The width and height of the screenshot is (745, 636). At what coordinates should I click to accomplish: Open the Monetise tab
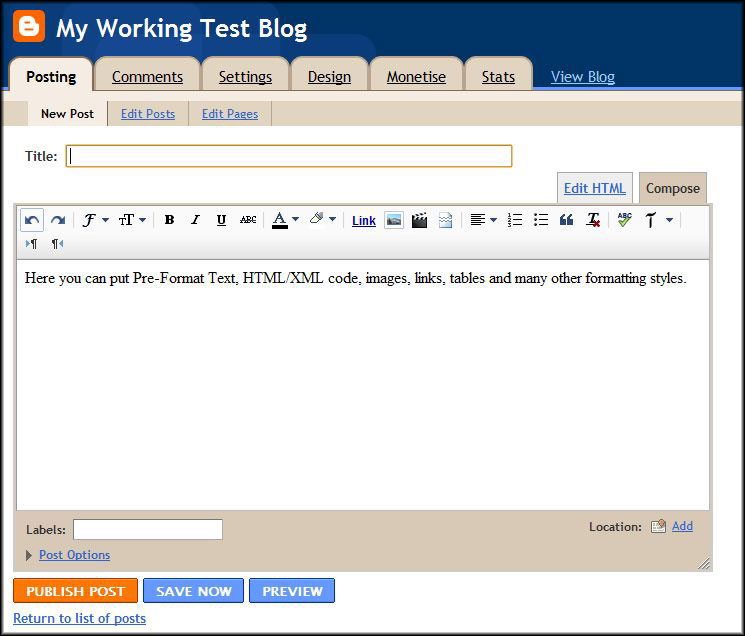point(416,76)
